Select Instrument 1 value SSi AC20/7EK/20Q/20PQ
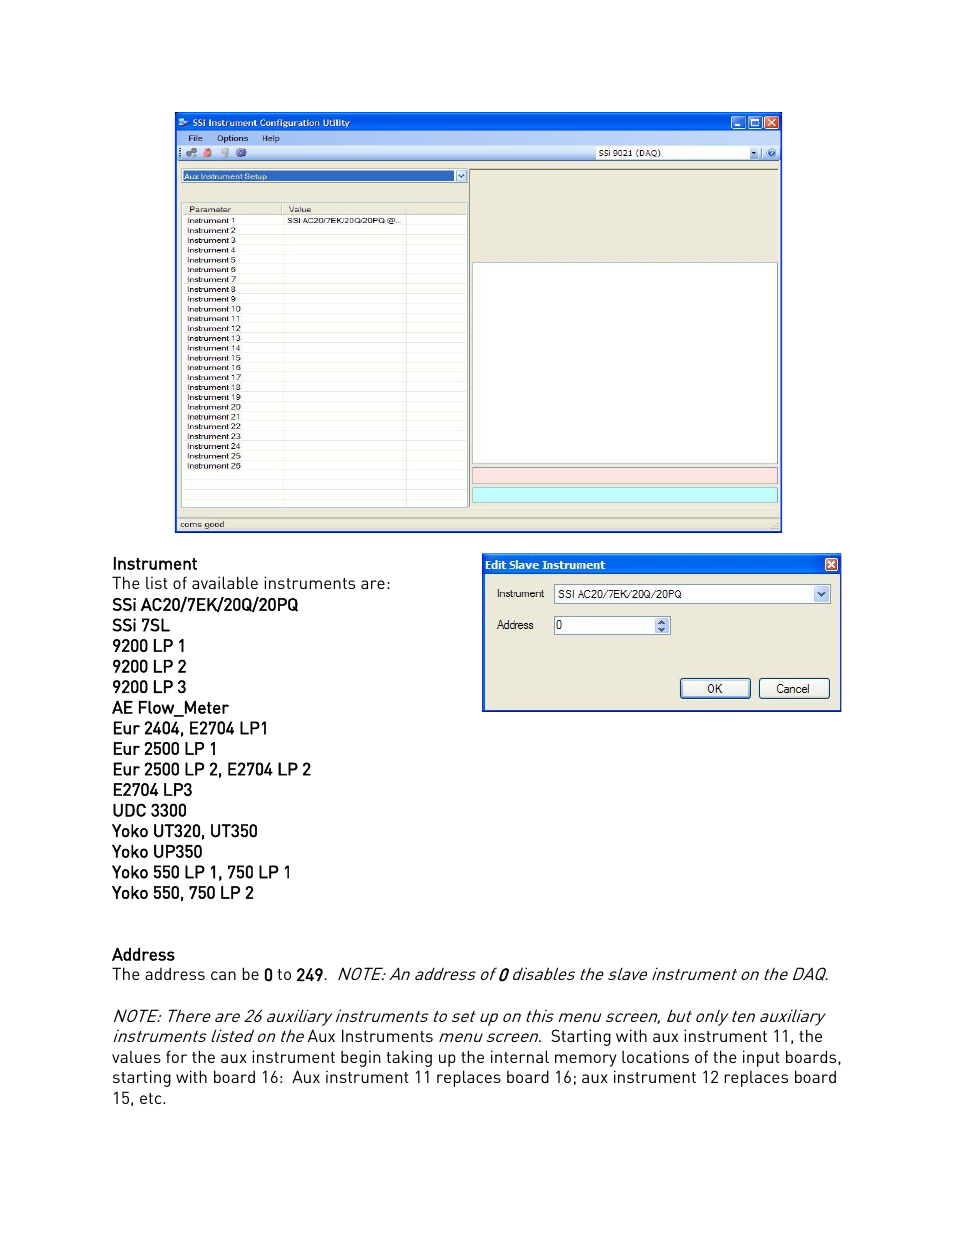The height and width of the screenshot is (1235, 954). pyautogui.click(x=344, y=220)
